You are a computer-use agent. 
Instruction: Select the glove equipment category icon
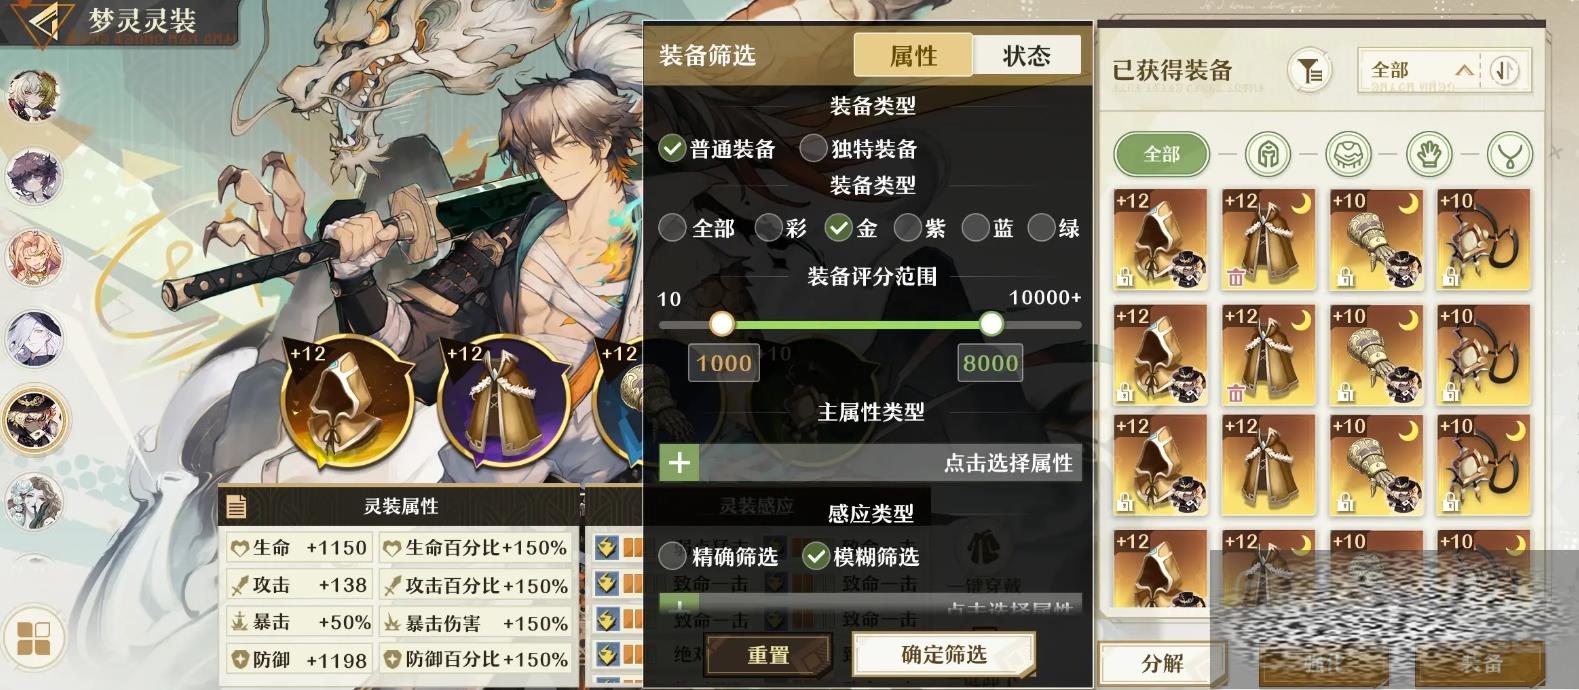1429,154
